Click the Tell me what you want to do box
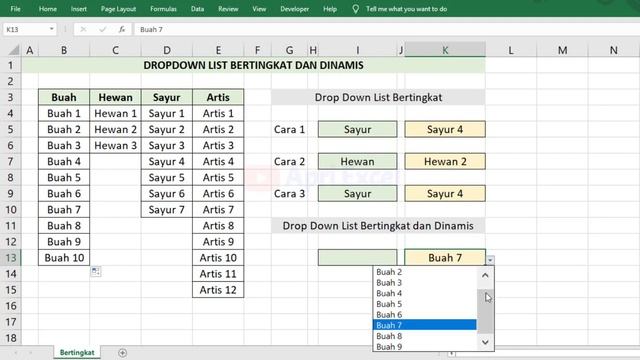This screenshot has height=360, width=640. tap(406, 9)
